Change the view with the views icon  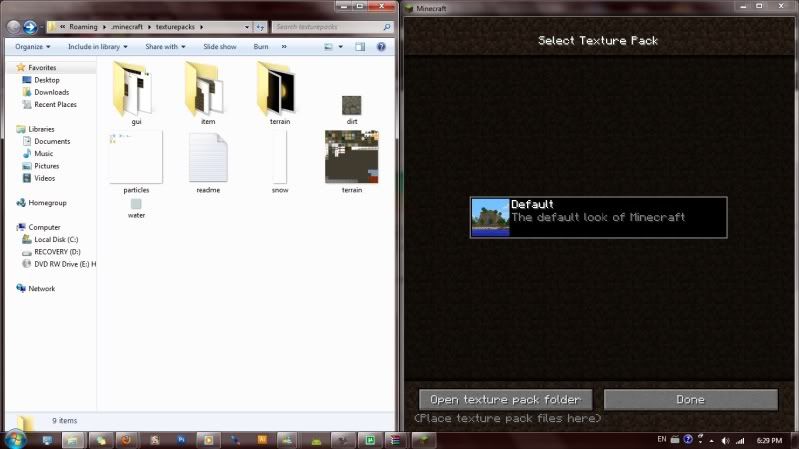[x=328, y=47]
